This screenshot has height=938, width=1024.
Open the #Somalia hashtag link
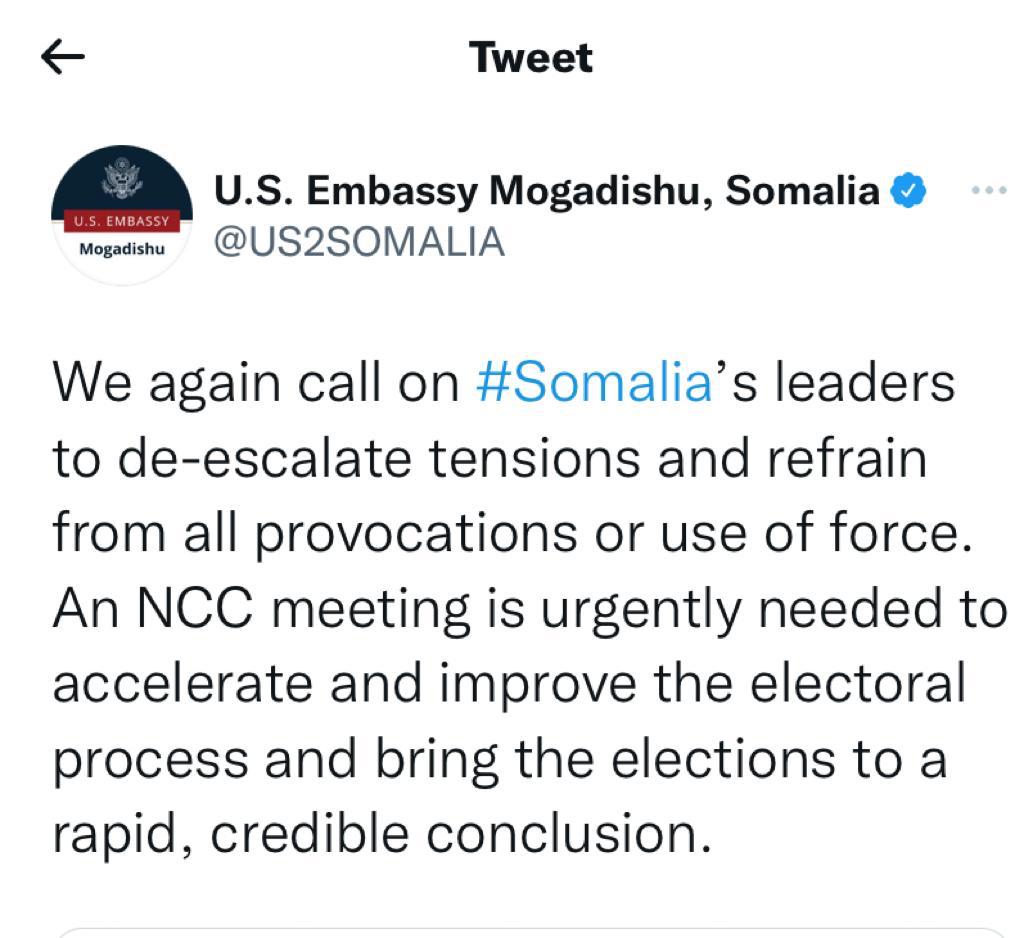point(594,383)
